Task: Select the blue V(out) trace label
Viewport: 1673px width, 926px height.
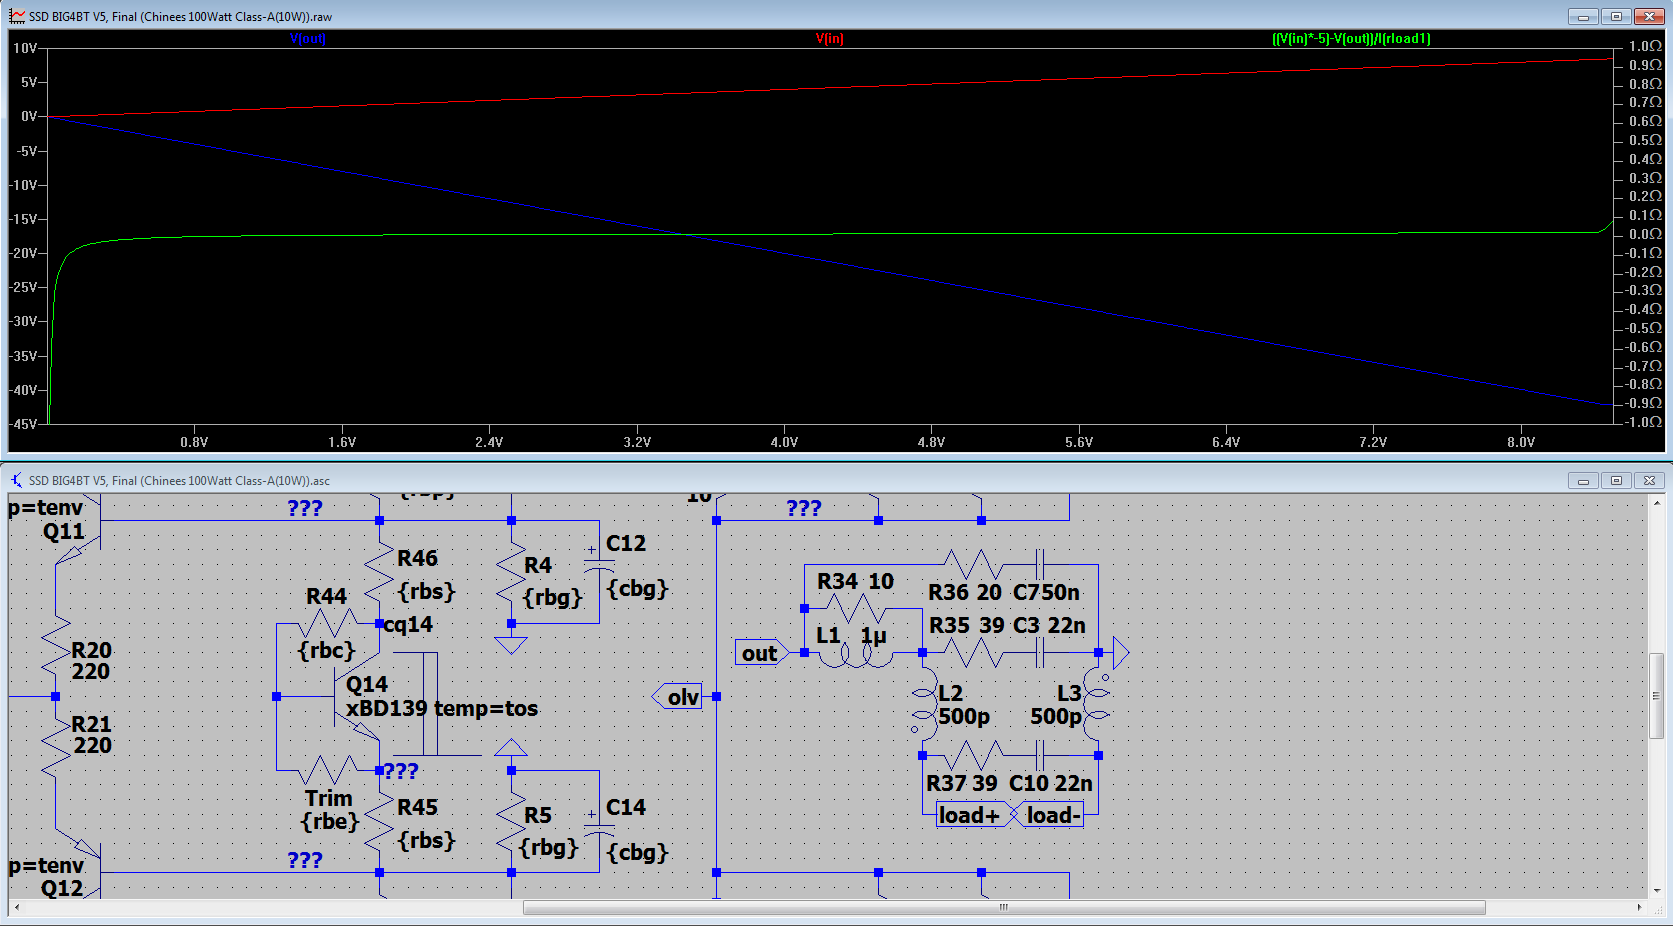Action: point(308,39)
